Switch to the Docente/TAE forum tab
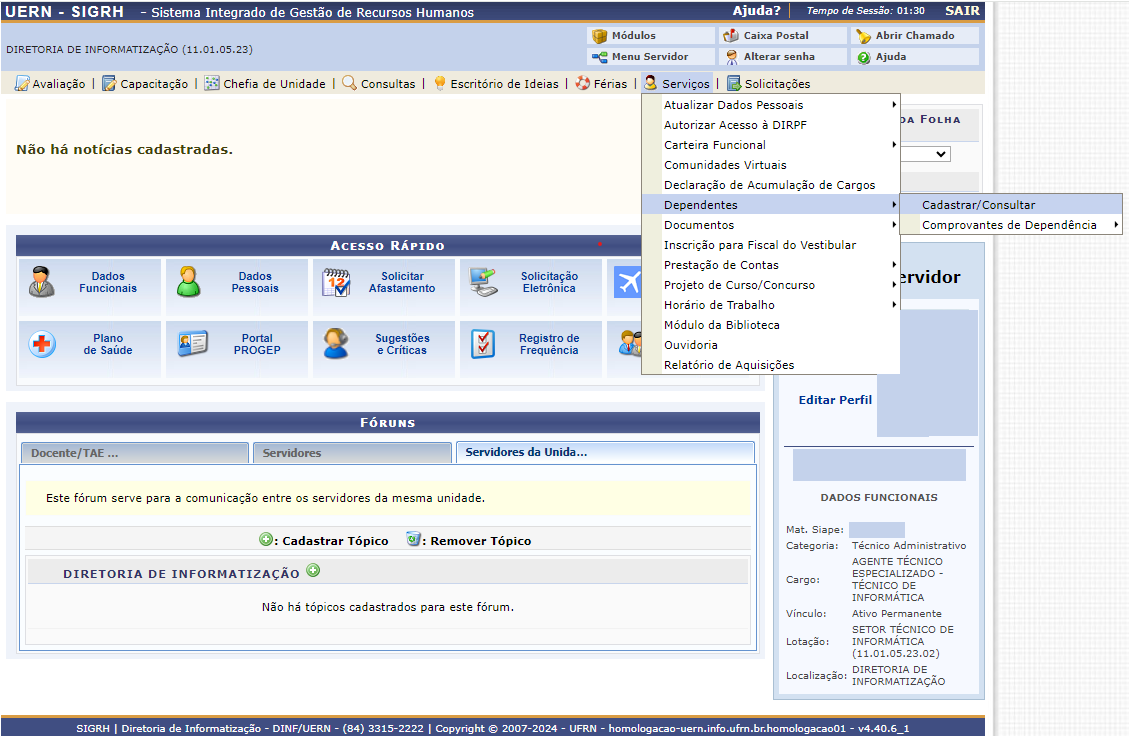The height and width of the screenshot is (736, 1129). [x=134, y=453]
